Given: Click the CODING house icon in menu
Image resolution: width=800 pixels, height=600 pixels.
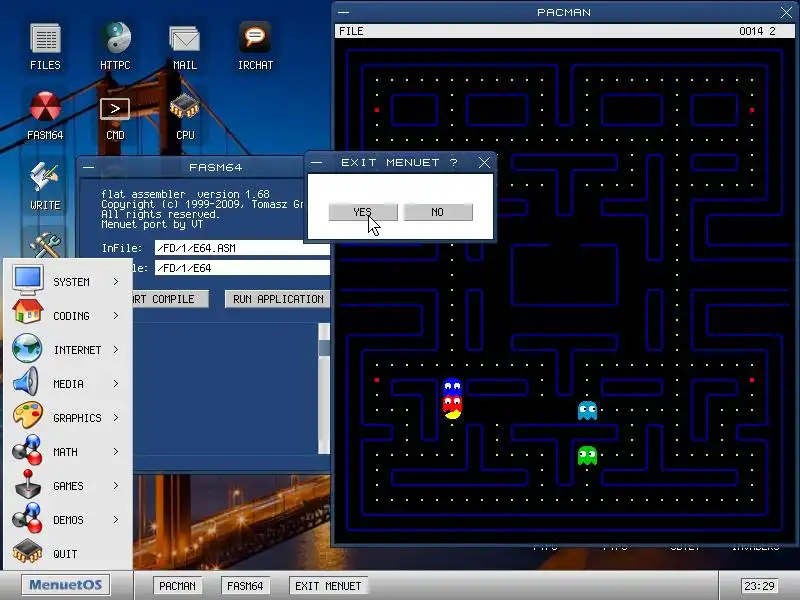Looking at the screenshot, I should [28, 312].
